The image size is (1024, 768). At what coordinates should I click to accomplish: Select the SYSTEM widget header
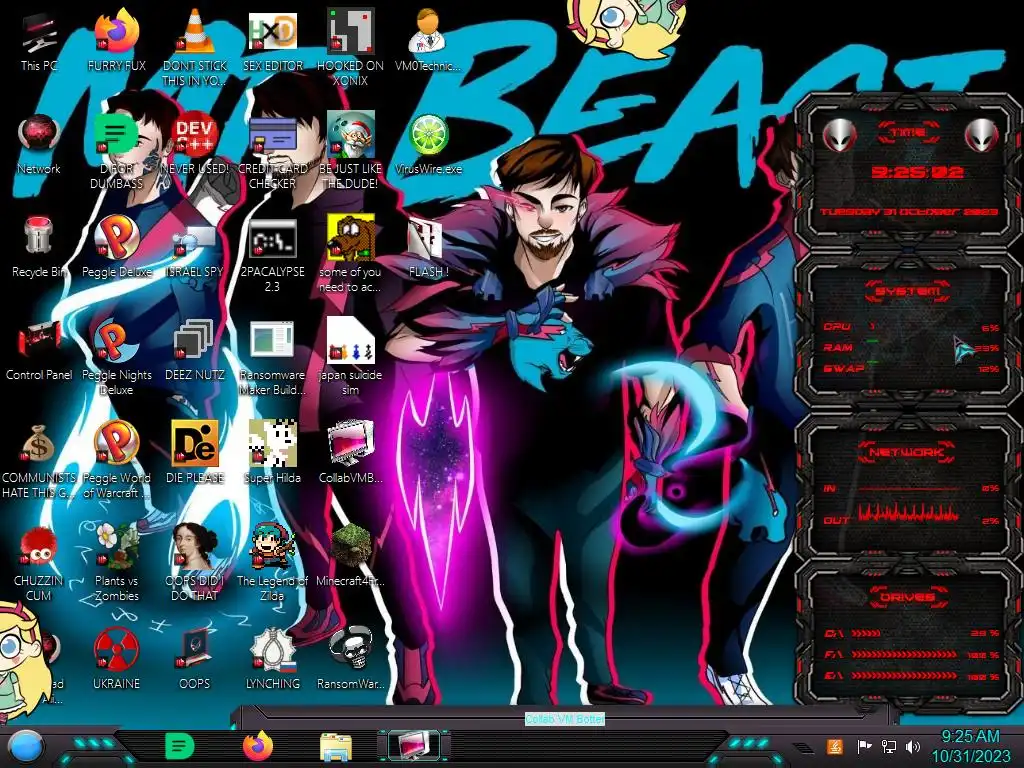click(908, 291)
